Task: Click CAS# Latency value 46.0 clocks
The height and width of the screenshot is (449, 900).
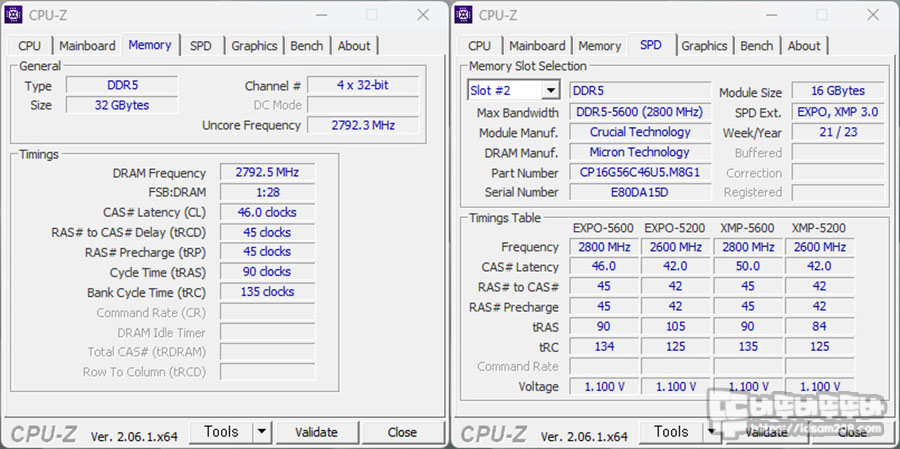Action: [267, 212]
